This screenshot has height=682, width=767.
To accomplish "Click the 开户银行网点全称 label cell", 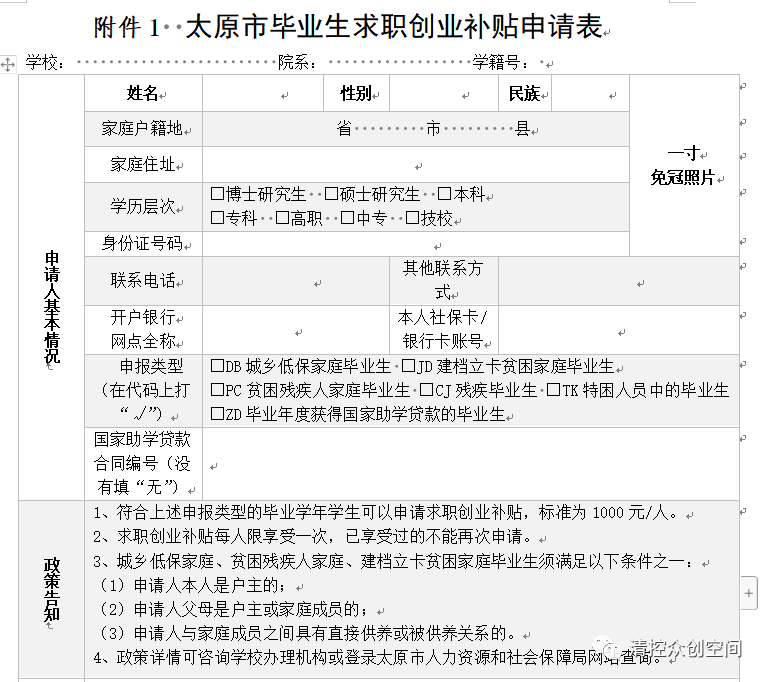I will pyautogui.click(x=143, y=330).
